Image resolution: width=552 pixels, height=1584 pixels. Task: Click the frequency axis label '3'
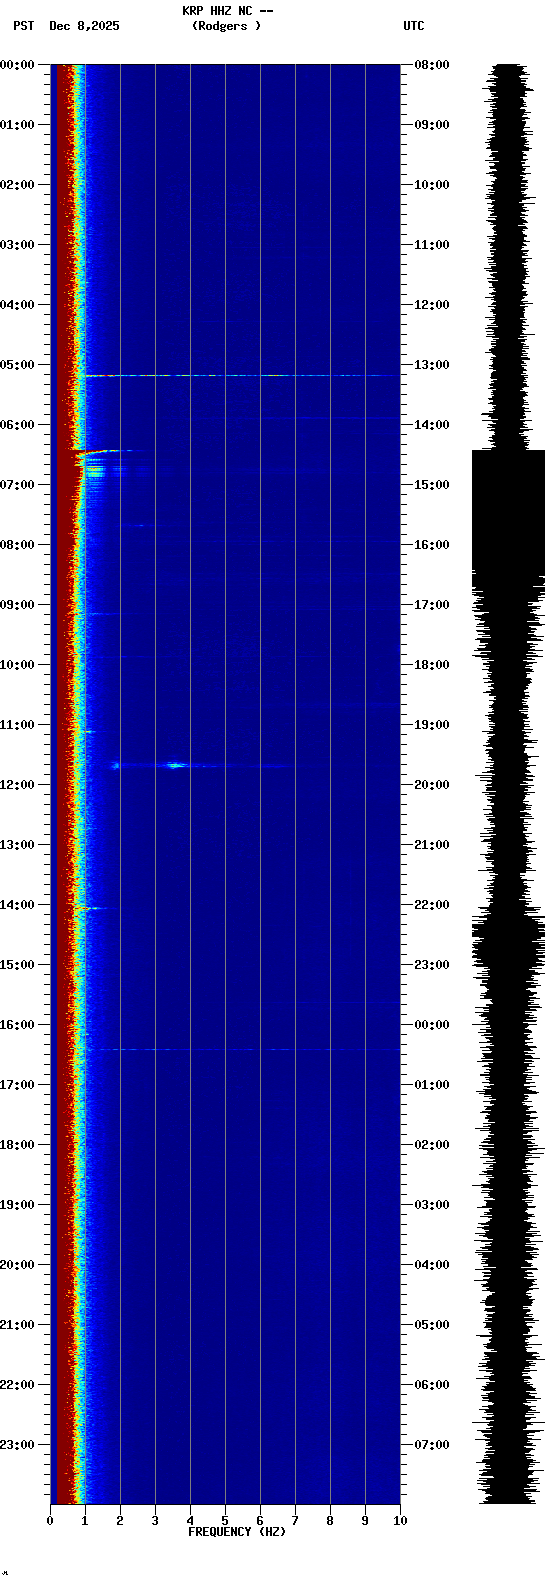155,1522
